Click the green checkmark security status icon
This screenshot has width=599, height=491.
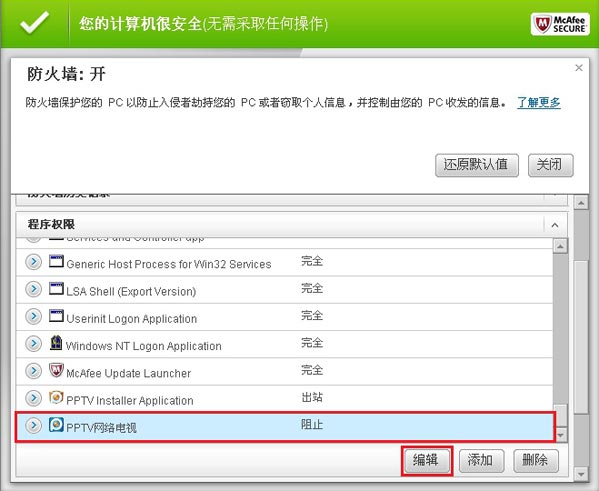point(35,22)
